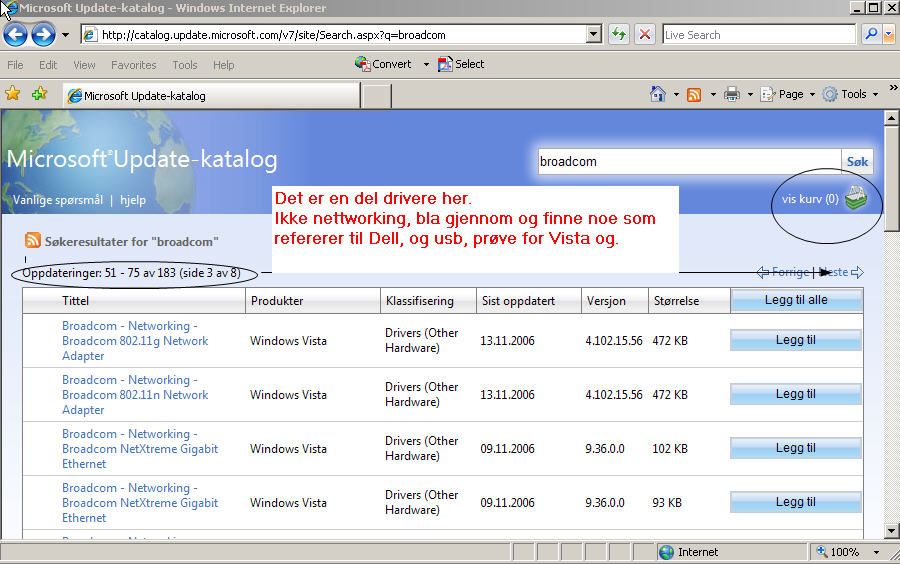Viewport: 900px width, 564px height.
Task: Open the recent pages dropdown arrow
Action: [65, 35]
